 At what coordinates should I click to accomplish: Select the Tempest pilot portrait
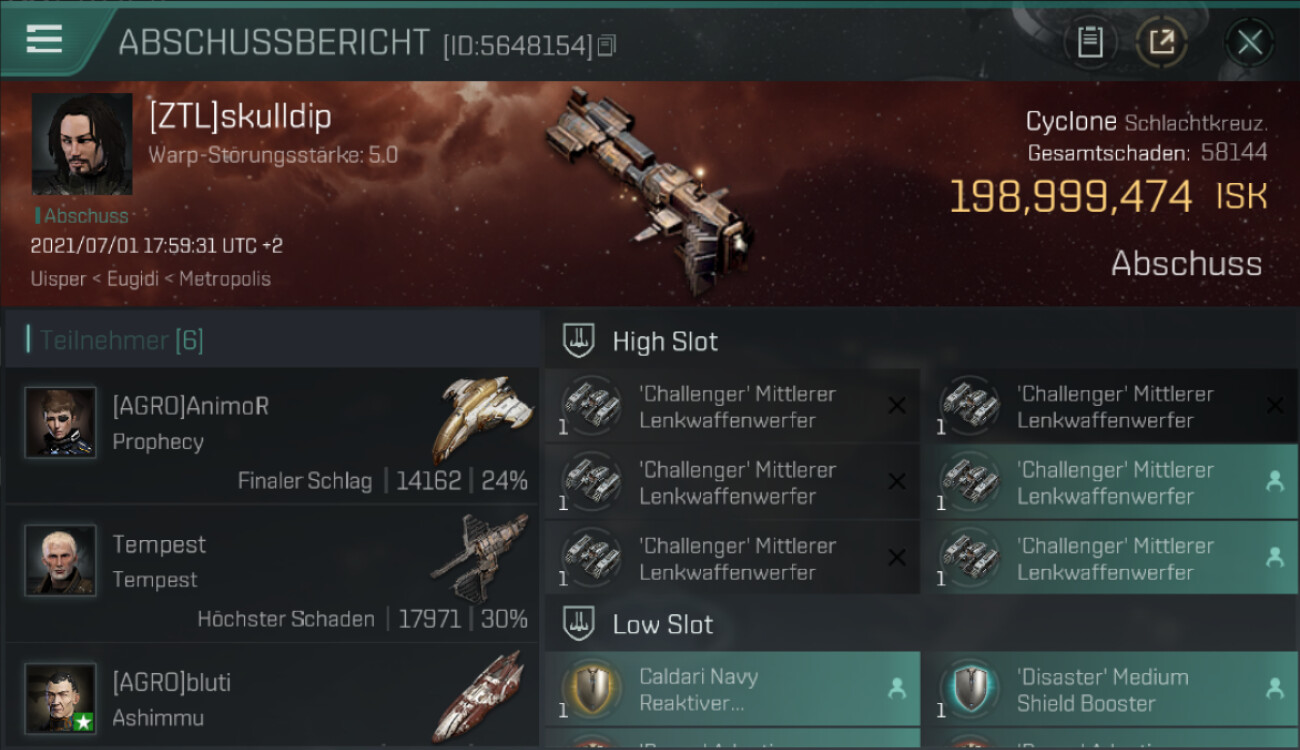click(x=61, y=561)
